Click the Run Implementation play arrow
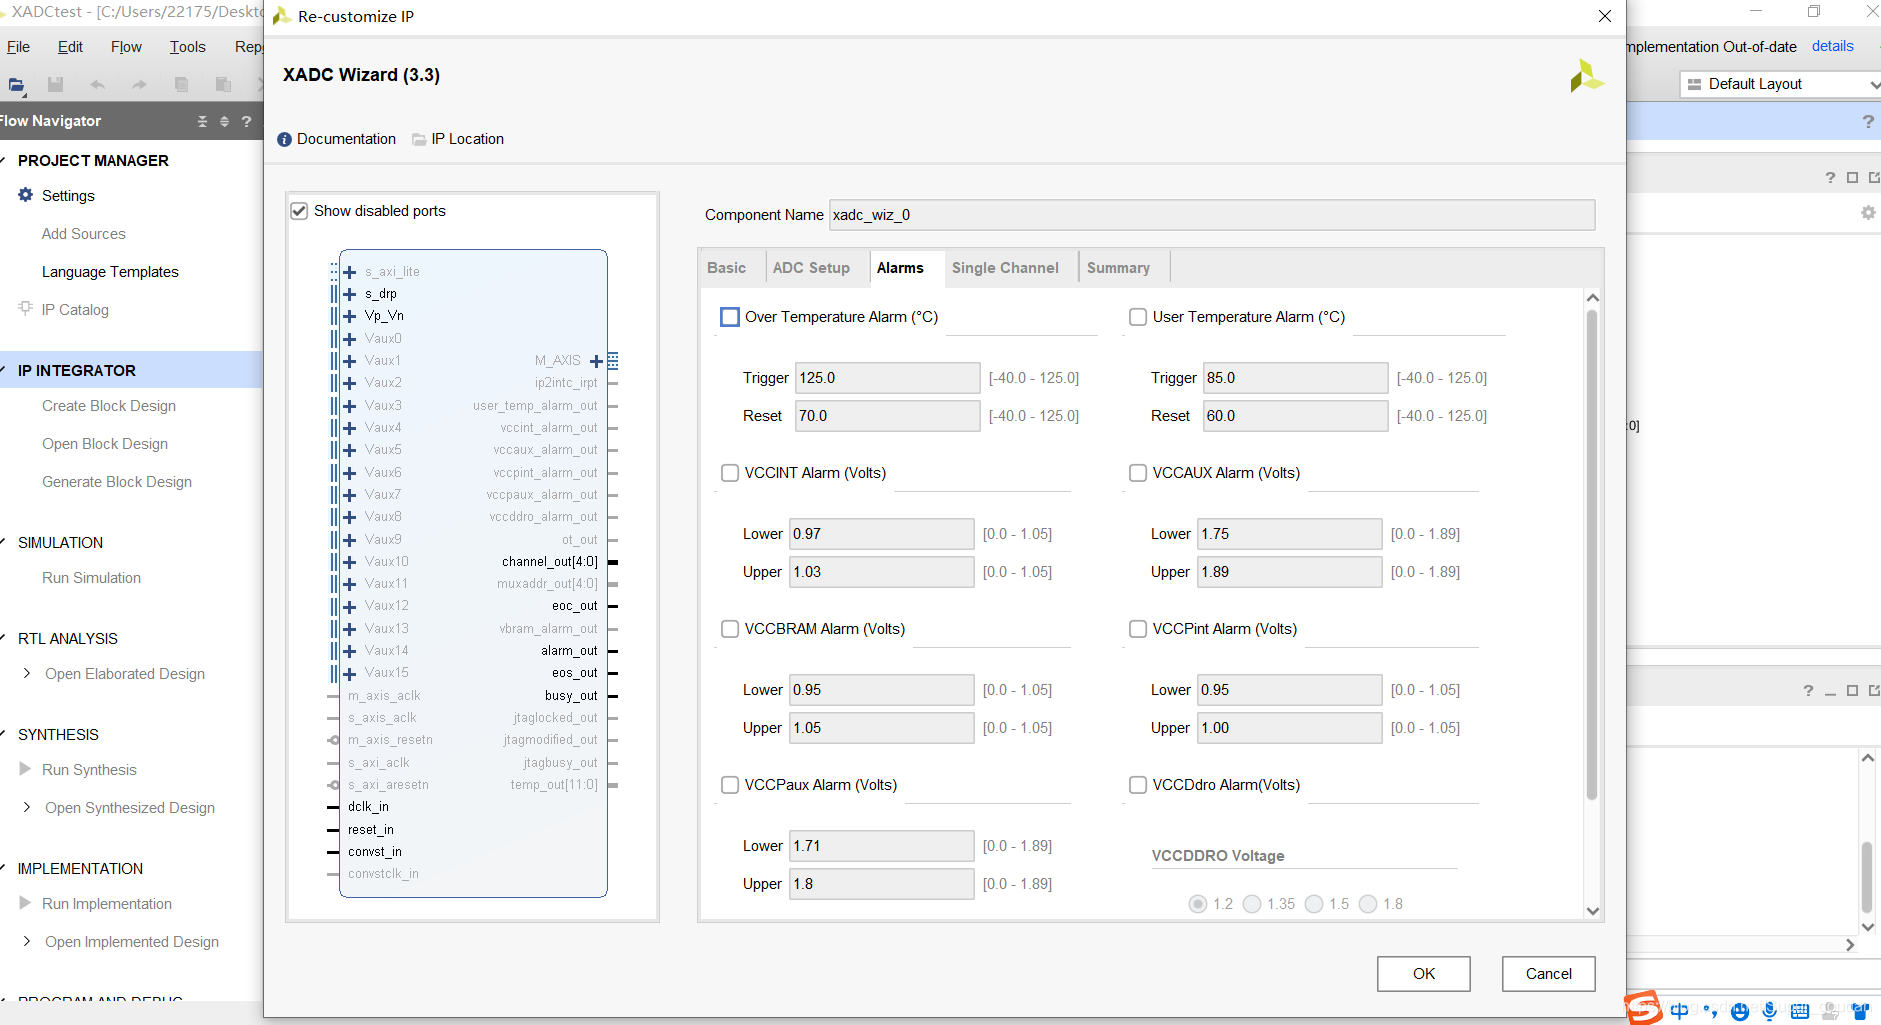This screenshot has height=1025, width=1881. 25,903
